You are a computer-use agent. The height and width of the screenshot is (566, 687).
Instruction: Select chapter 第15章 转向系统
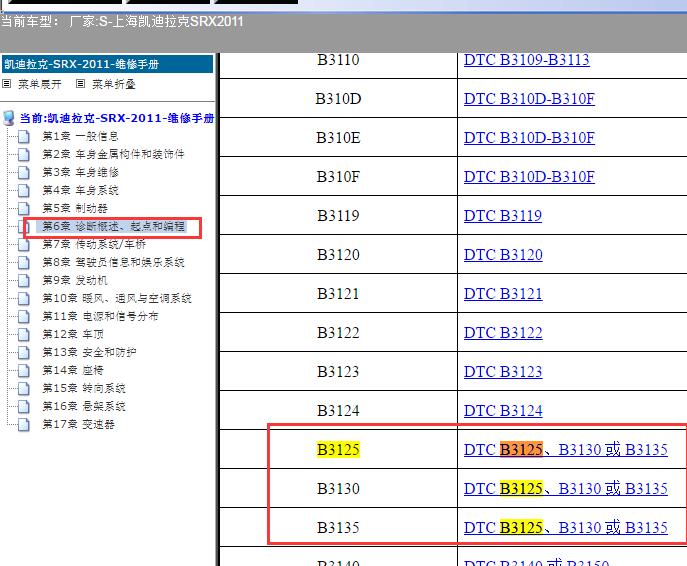point(84,388)
